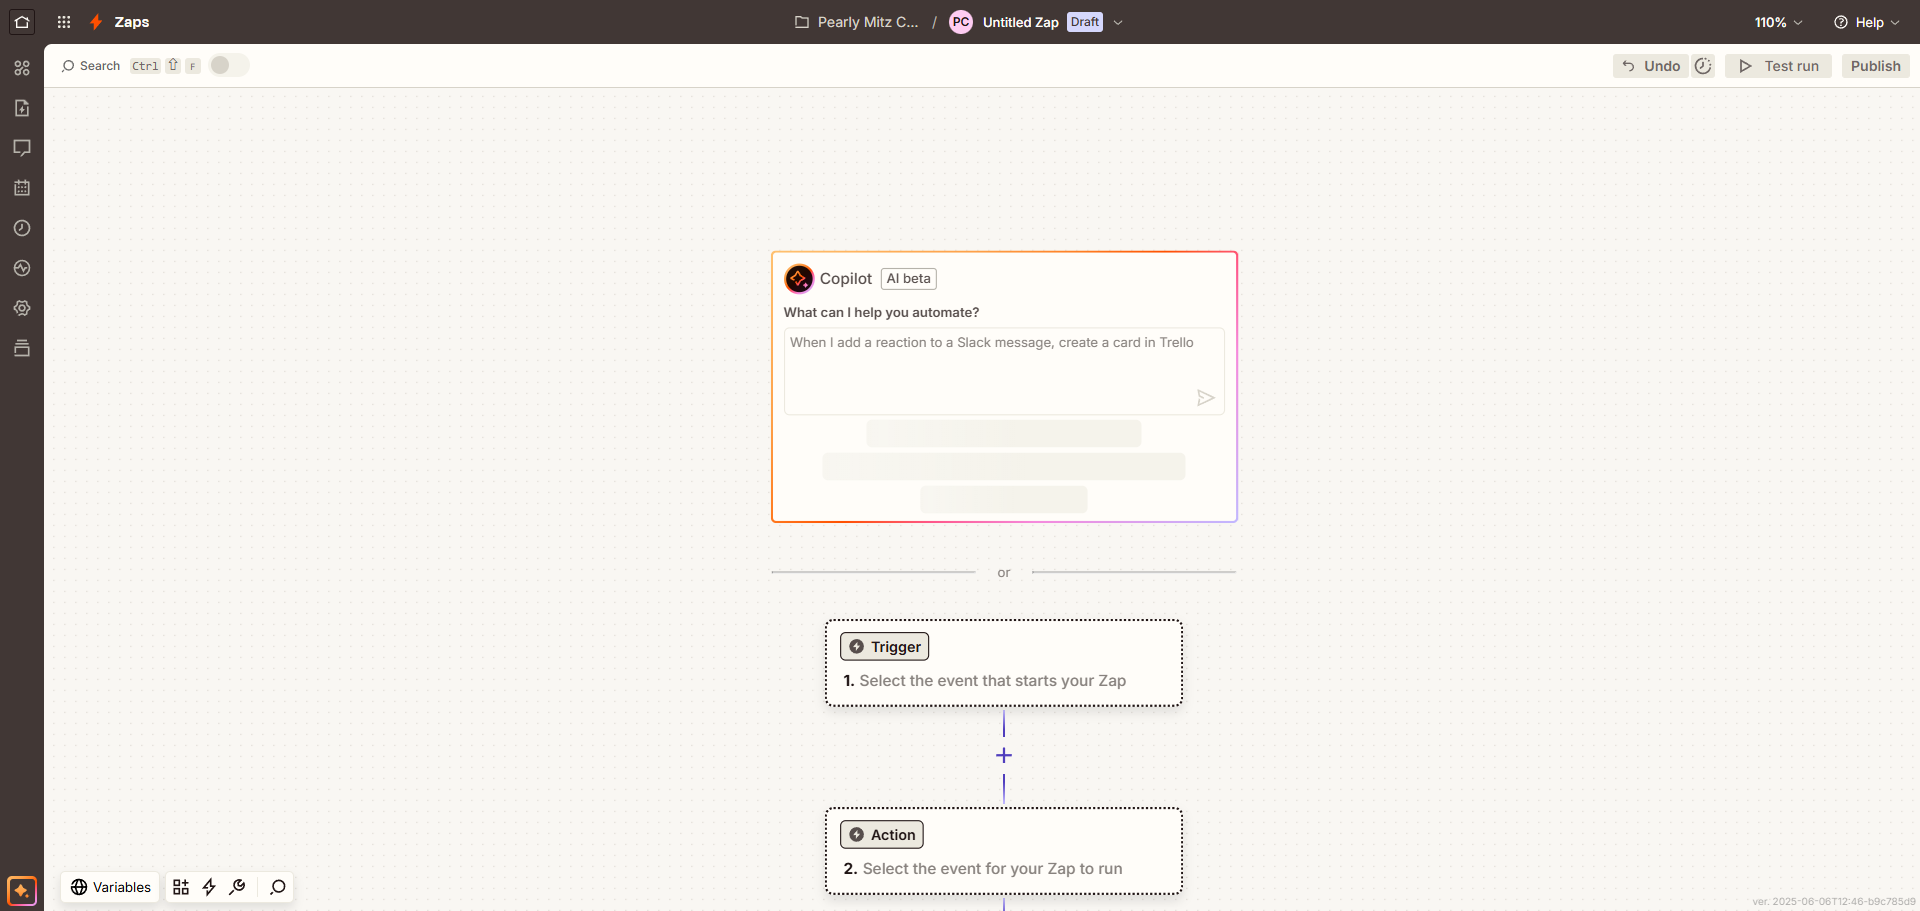Screen dimensions: 1920x911
Task: Click the add-step grid icon in bottom toolbar
Action: click(181, 887)
